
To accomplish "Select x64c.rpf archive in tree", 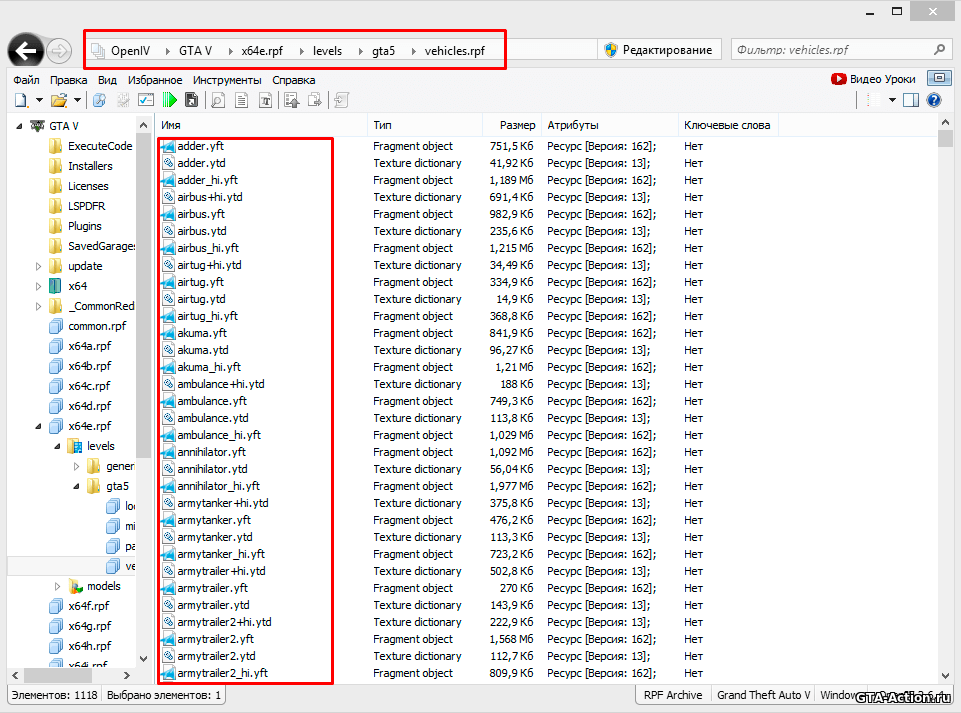I will pyautogui.click(x=89, y=386).
